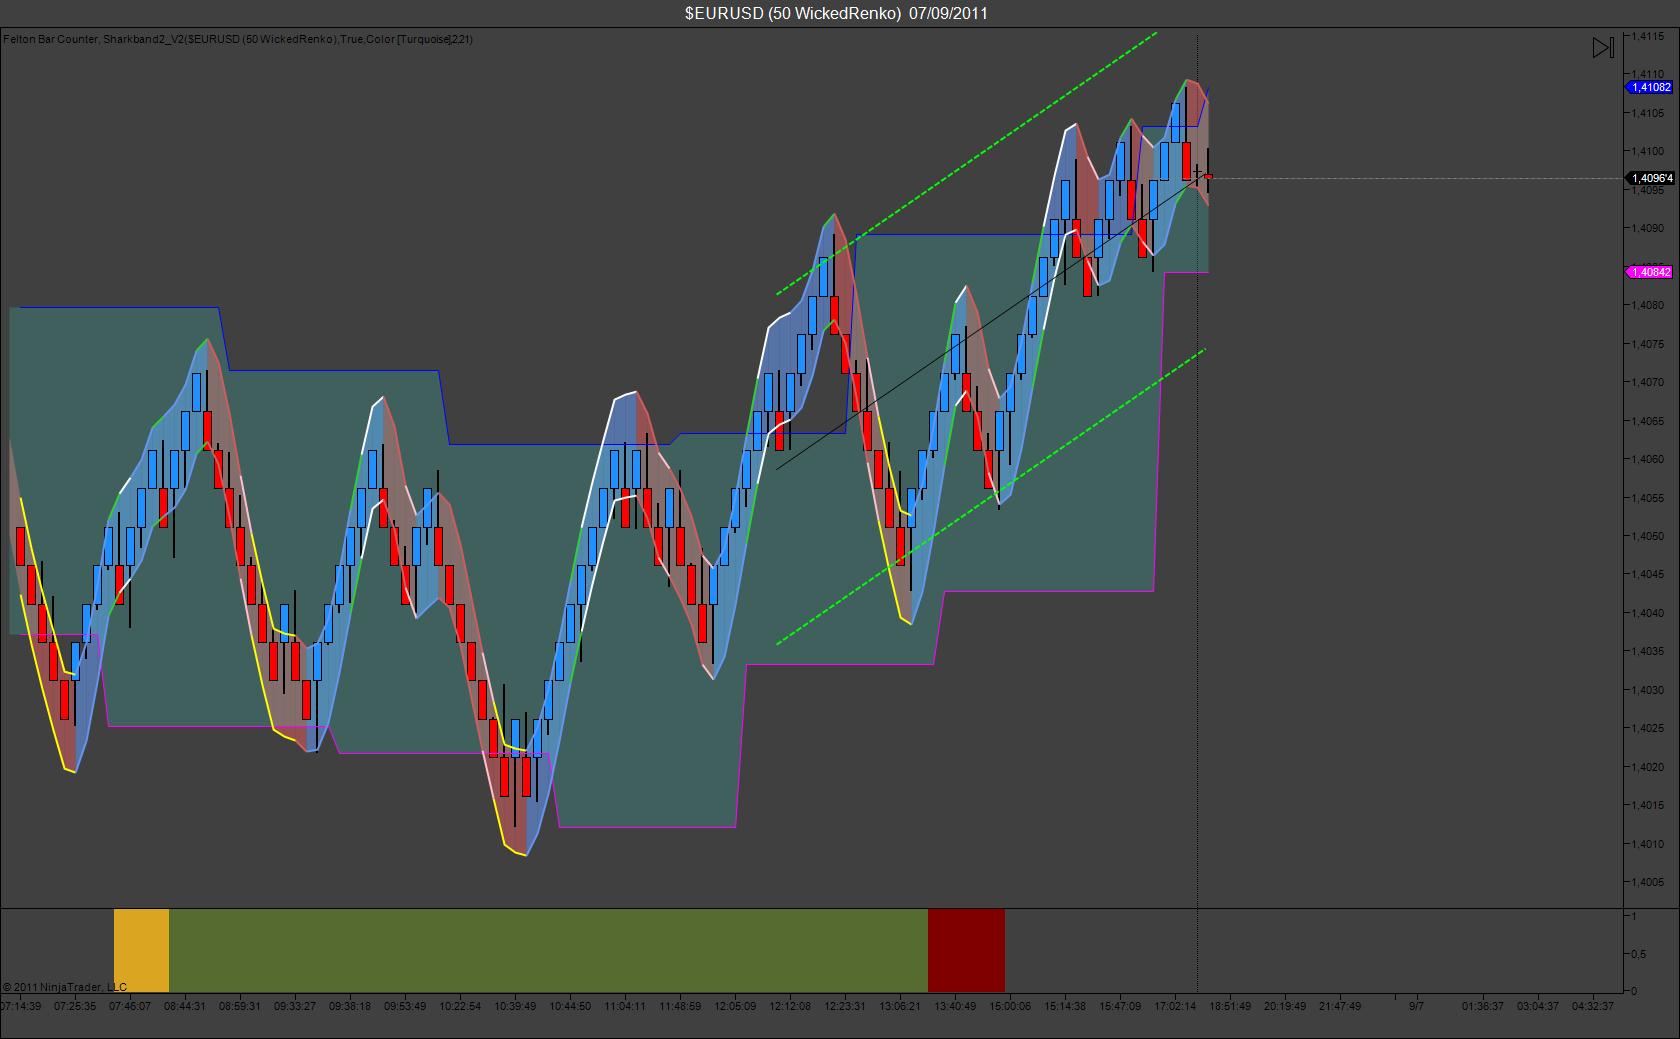Image resolution: width=1680 pixels, height=1039 pixels.
Task: Click the 1,4060 price axis label
Action: (x=1647, y=459)
